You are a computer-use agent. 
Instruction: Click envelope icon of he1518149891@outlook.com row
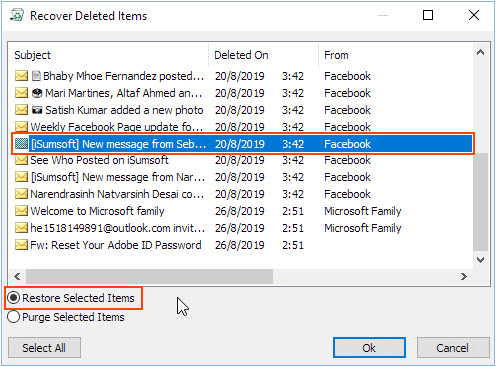coord(22,228)
